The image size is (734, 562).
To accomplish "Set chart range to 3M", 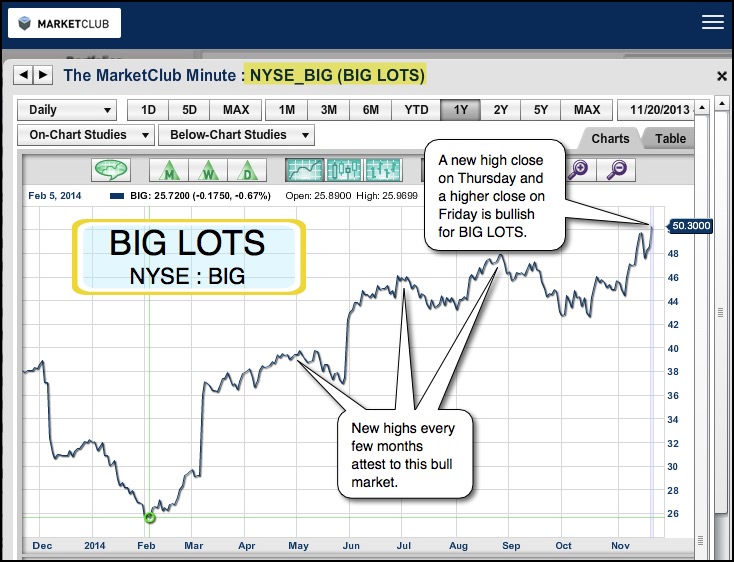I will [329, 110].
